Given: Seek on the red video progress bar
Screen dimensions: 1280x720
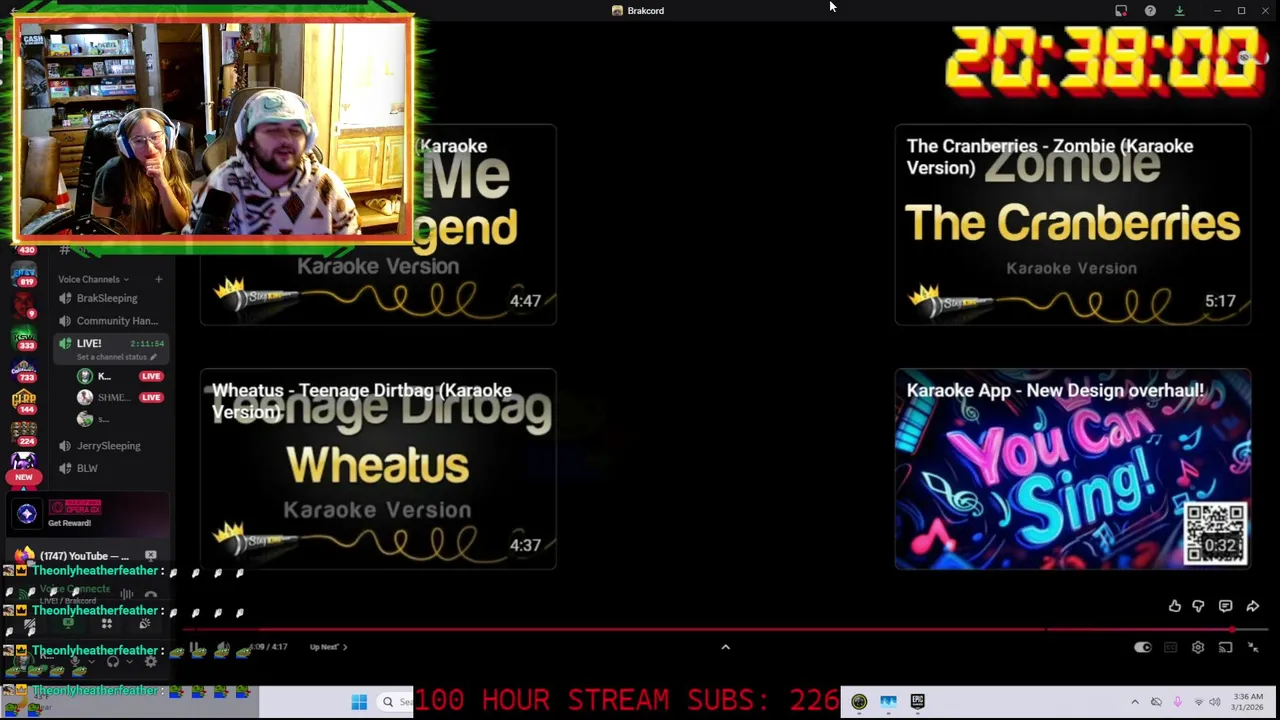Looking at the screenshot, I should [x=725, y=630].
